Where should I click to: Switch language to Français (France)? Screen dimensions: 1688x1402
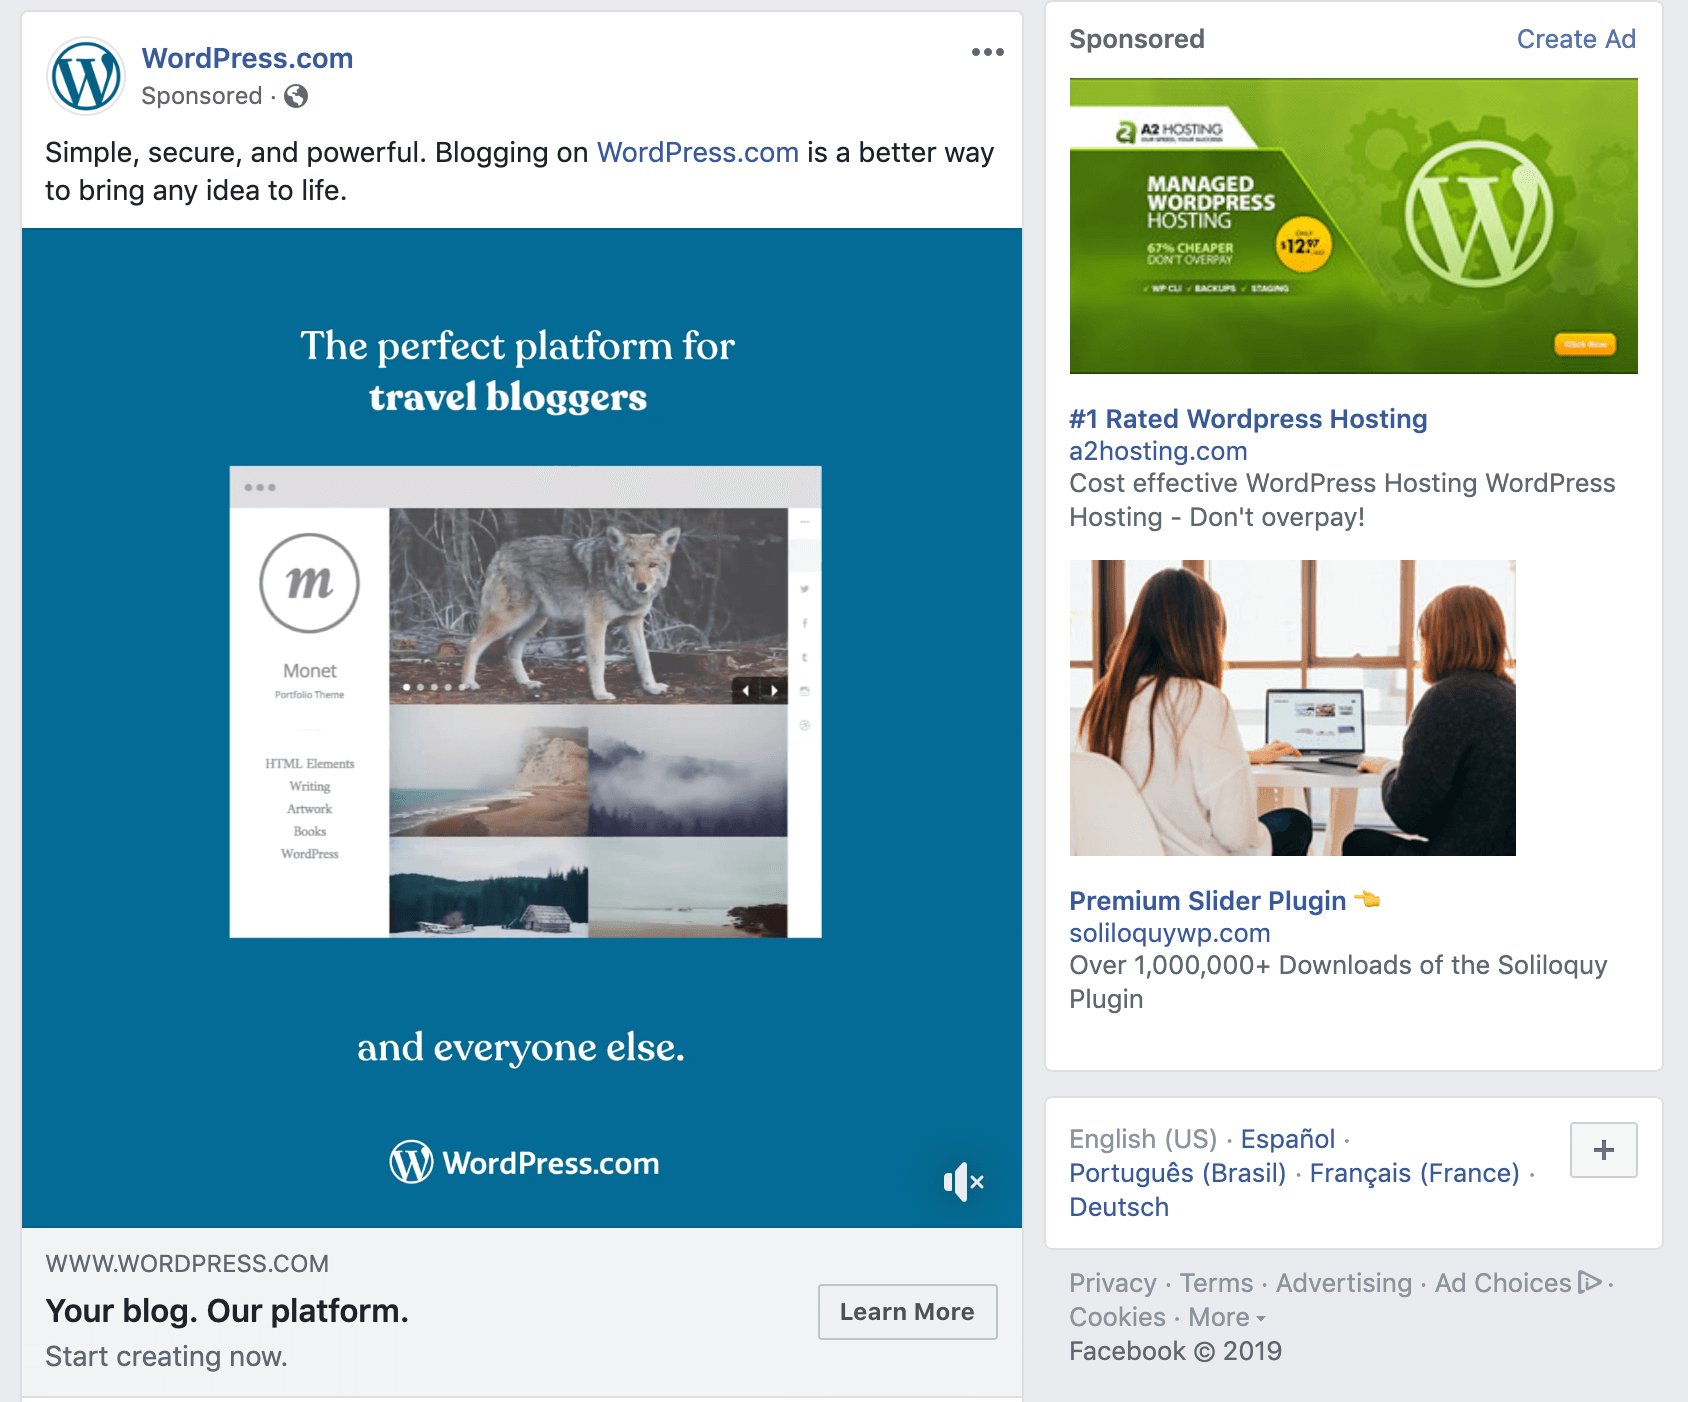pos(1415,1173)
